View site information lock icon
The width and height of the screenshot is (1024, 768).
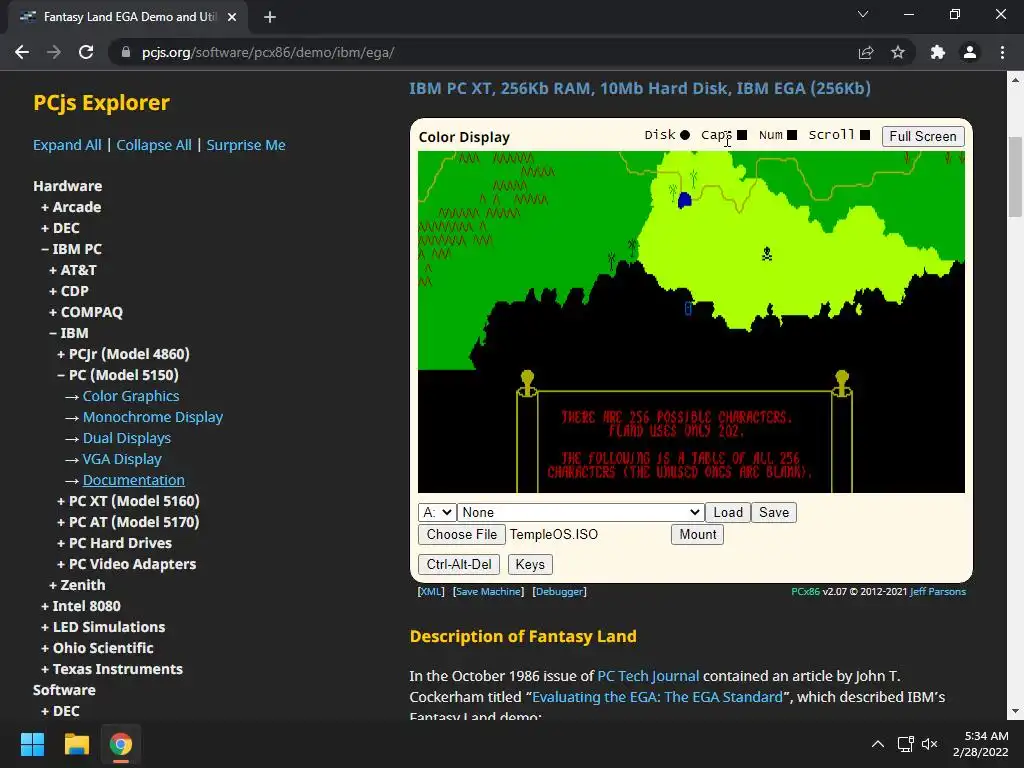(126, 52)
